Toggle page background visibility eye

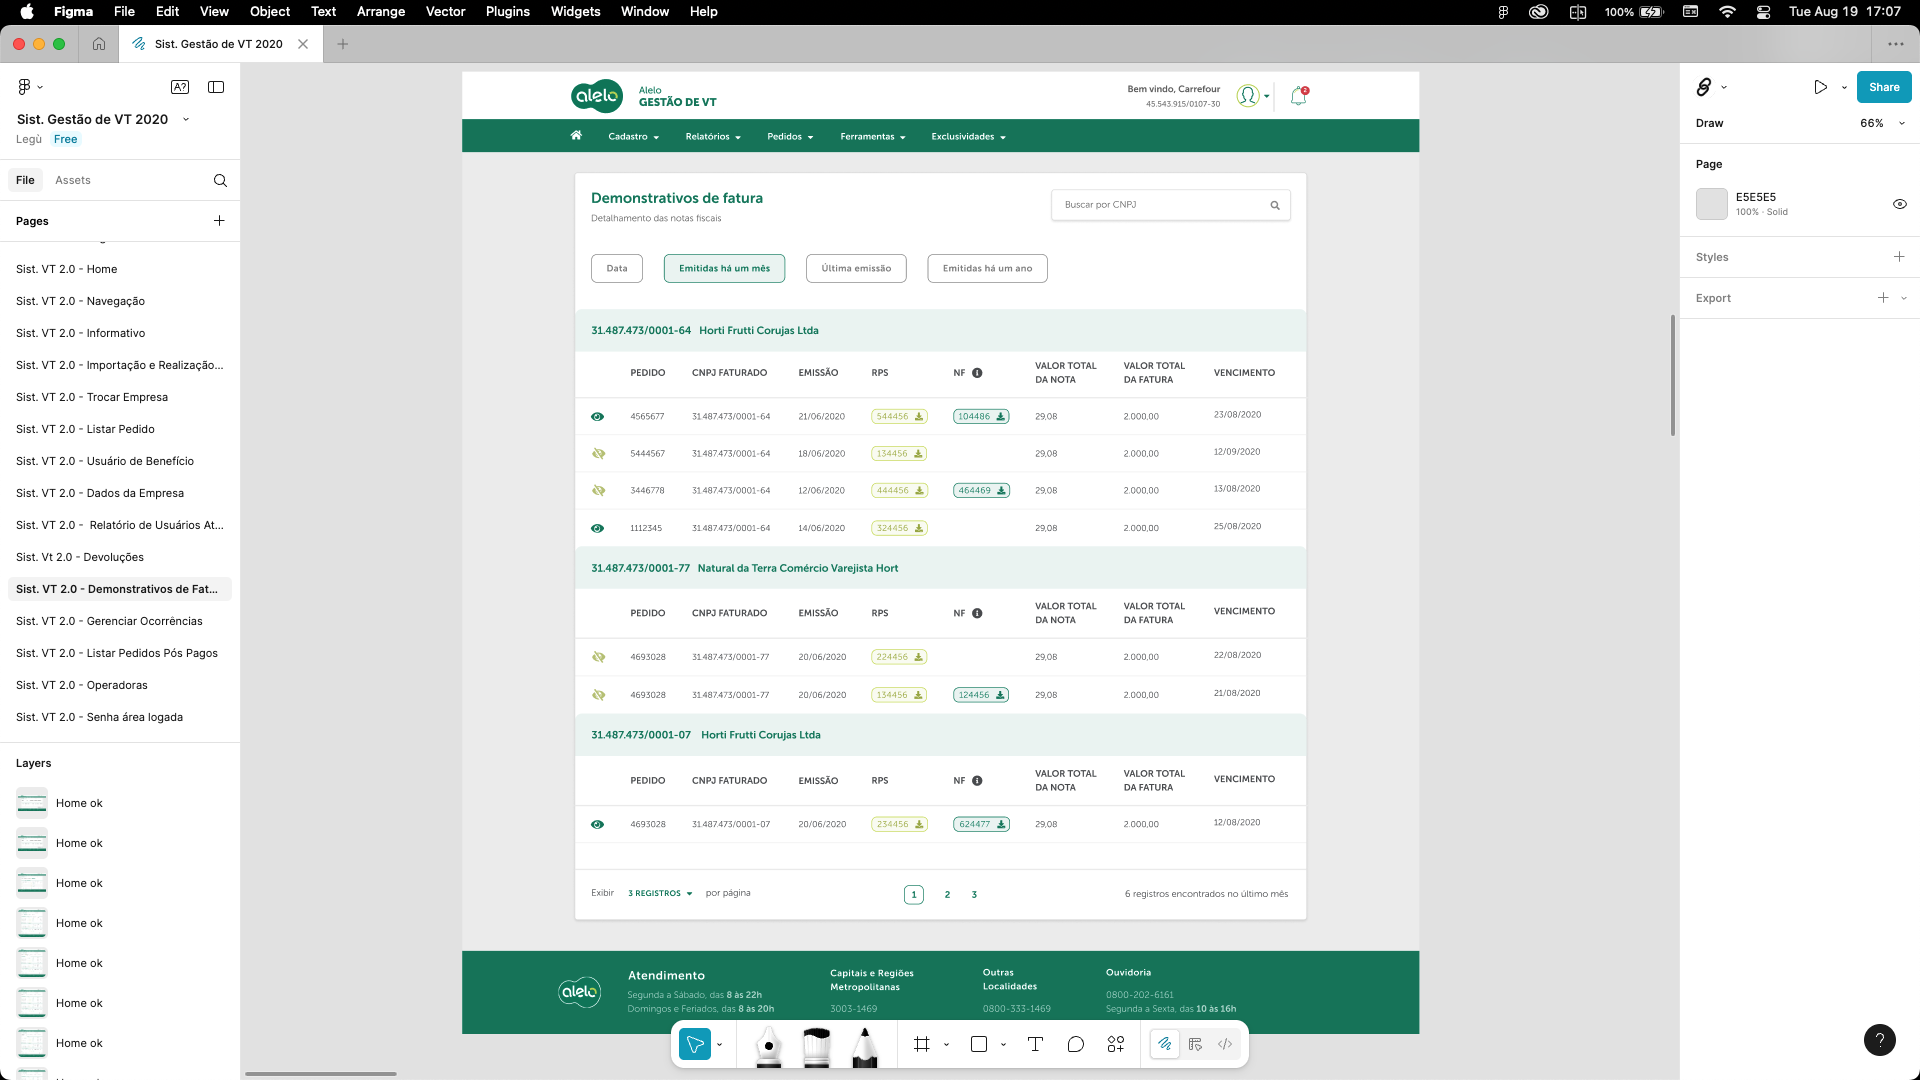[x=1899, y=204]
